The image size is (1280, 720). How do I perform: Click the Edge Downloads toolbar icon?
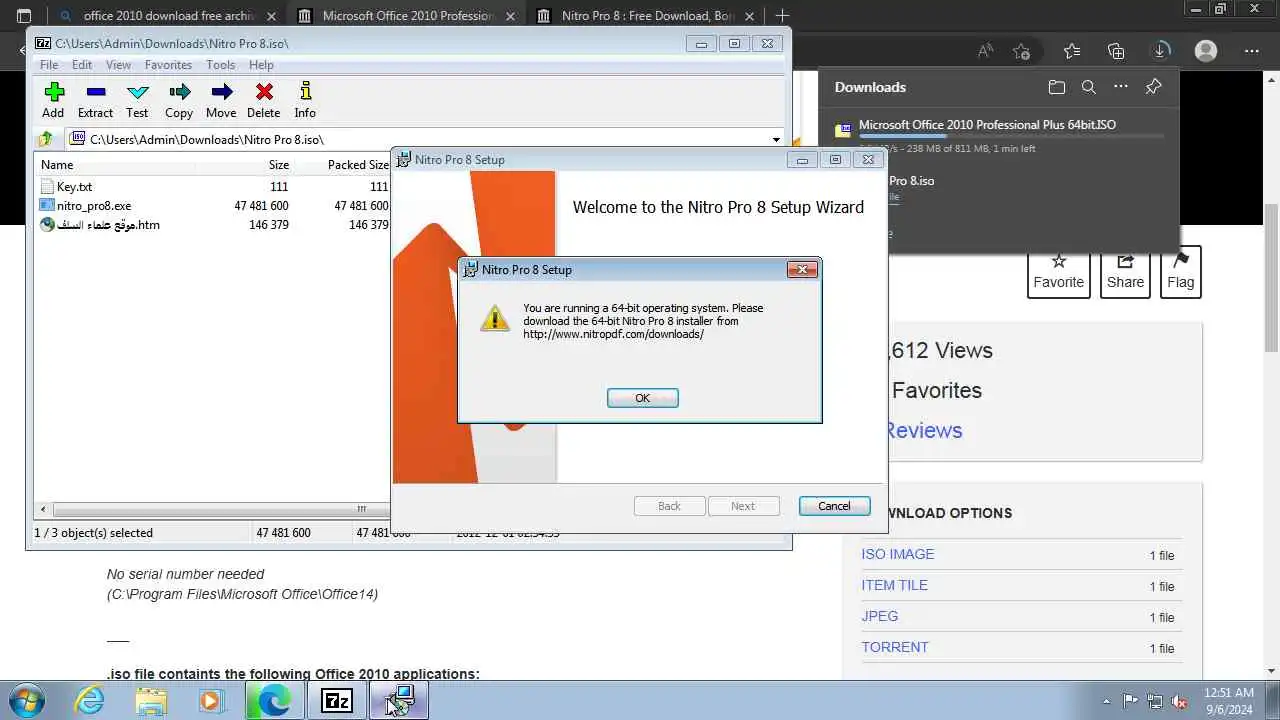click(x=1161, y=51)
